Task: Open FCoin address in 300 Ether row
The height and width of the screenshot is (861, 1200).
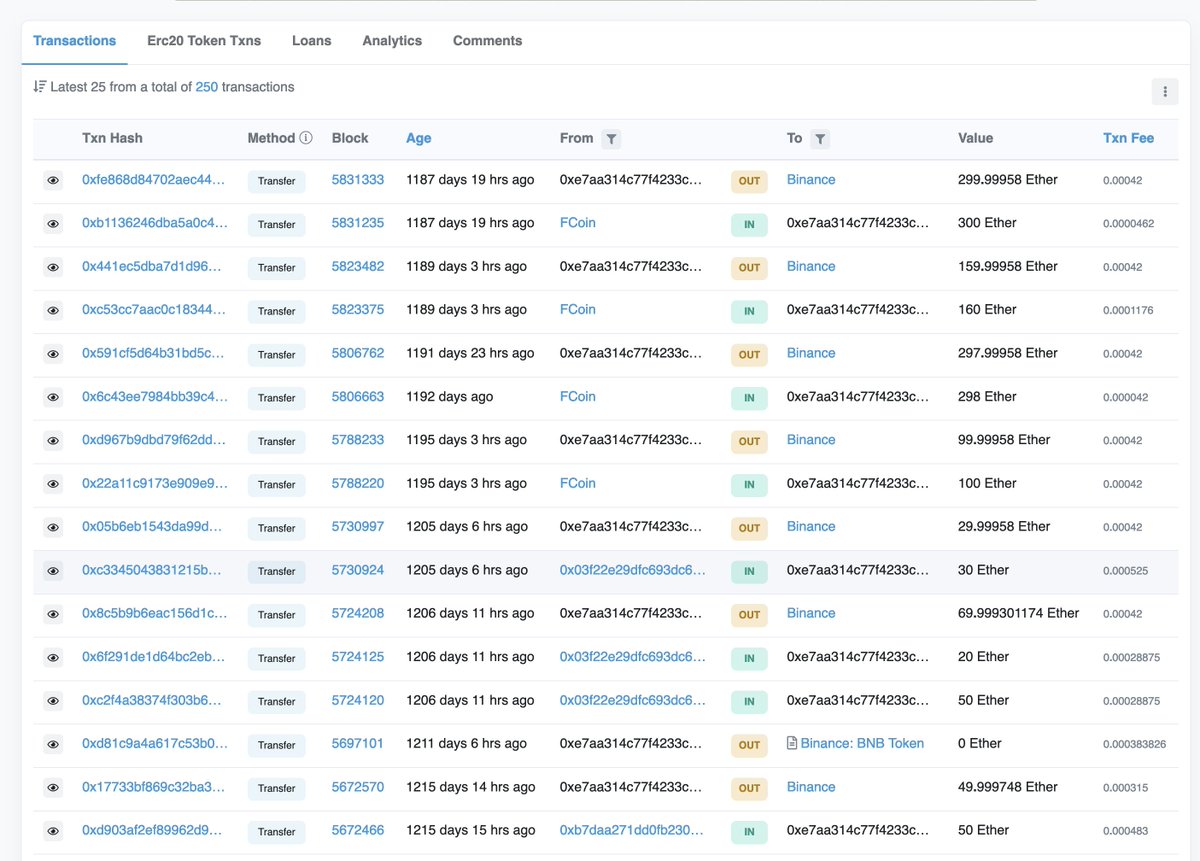Action: point(577,223)
